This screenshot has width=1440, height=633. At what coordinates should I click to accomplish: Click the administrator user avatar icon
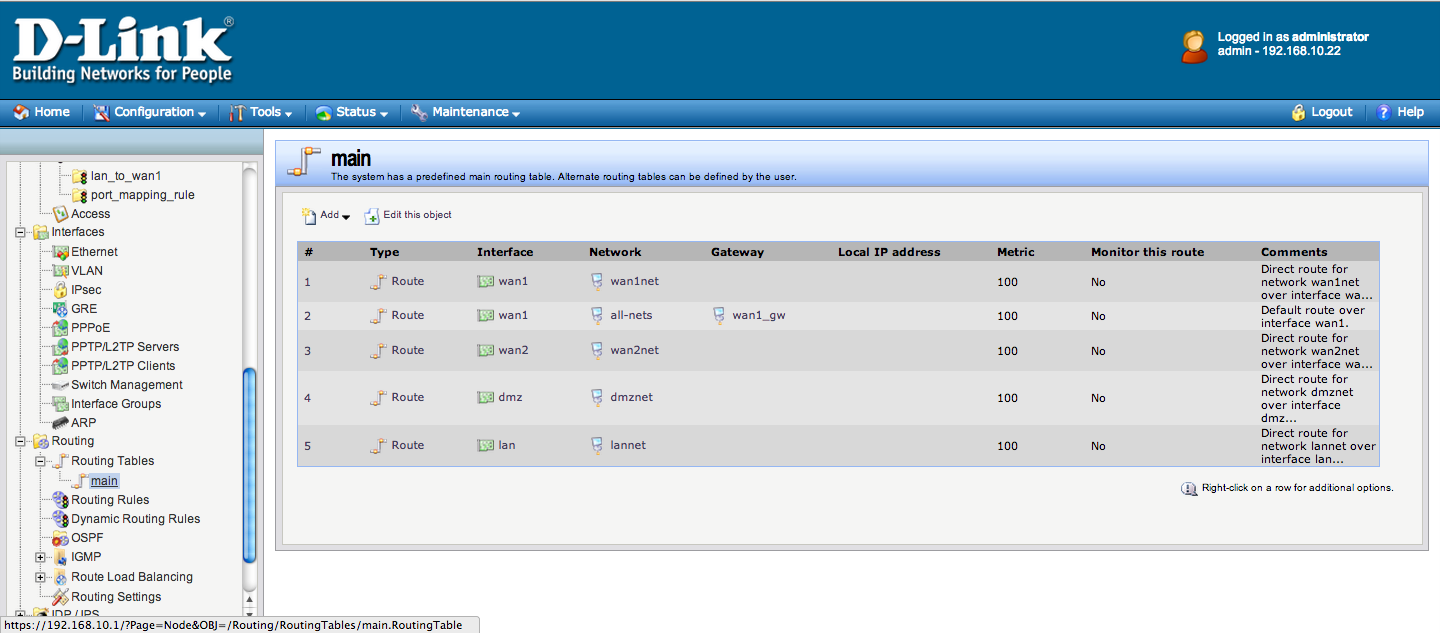pyautogui.click(x=1194, y=46)
